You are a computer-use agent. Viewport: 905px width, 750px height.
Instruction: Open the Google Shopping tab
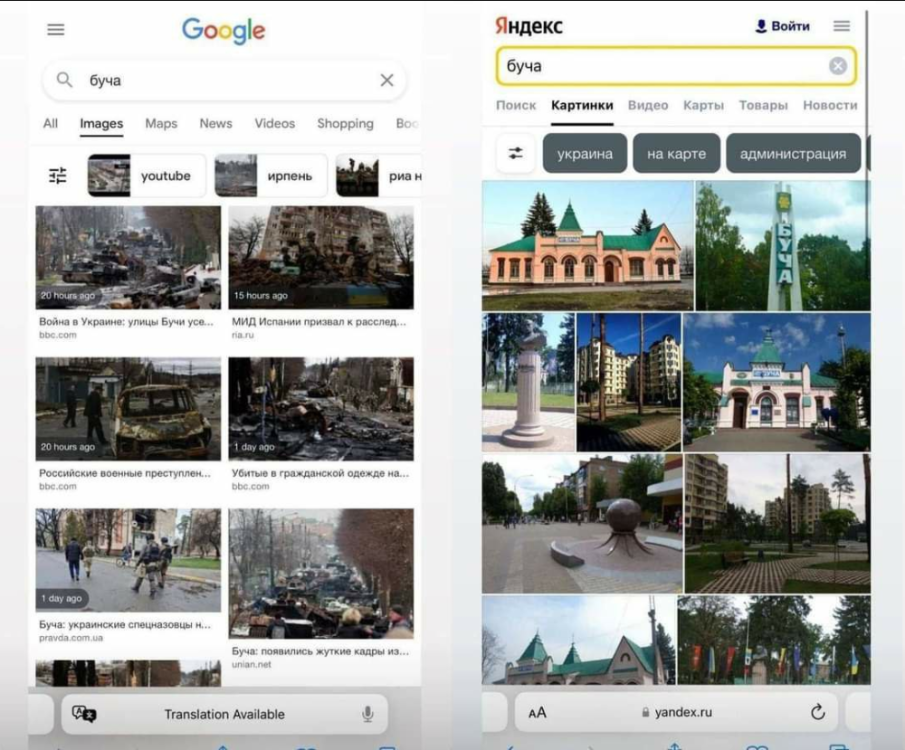[x=345, y=124]
